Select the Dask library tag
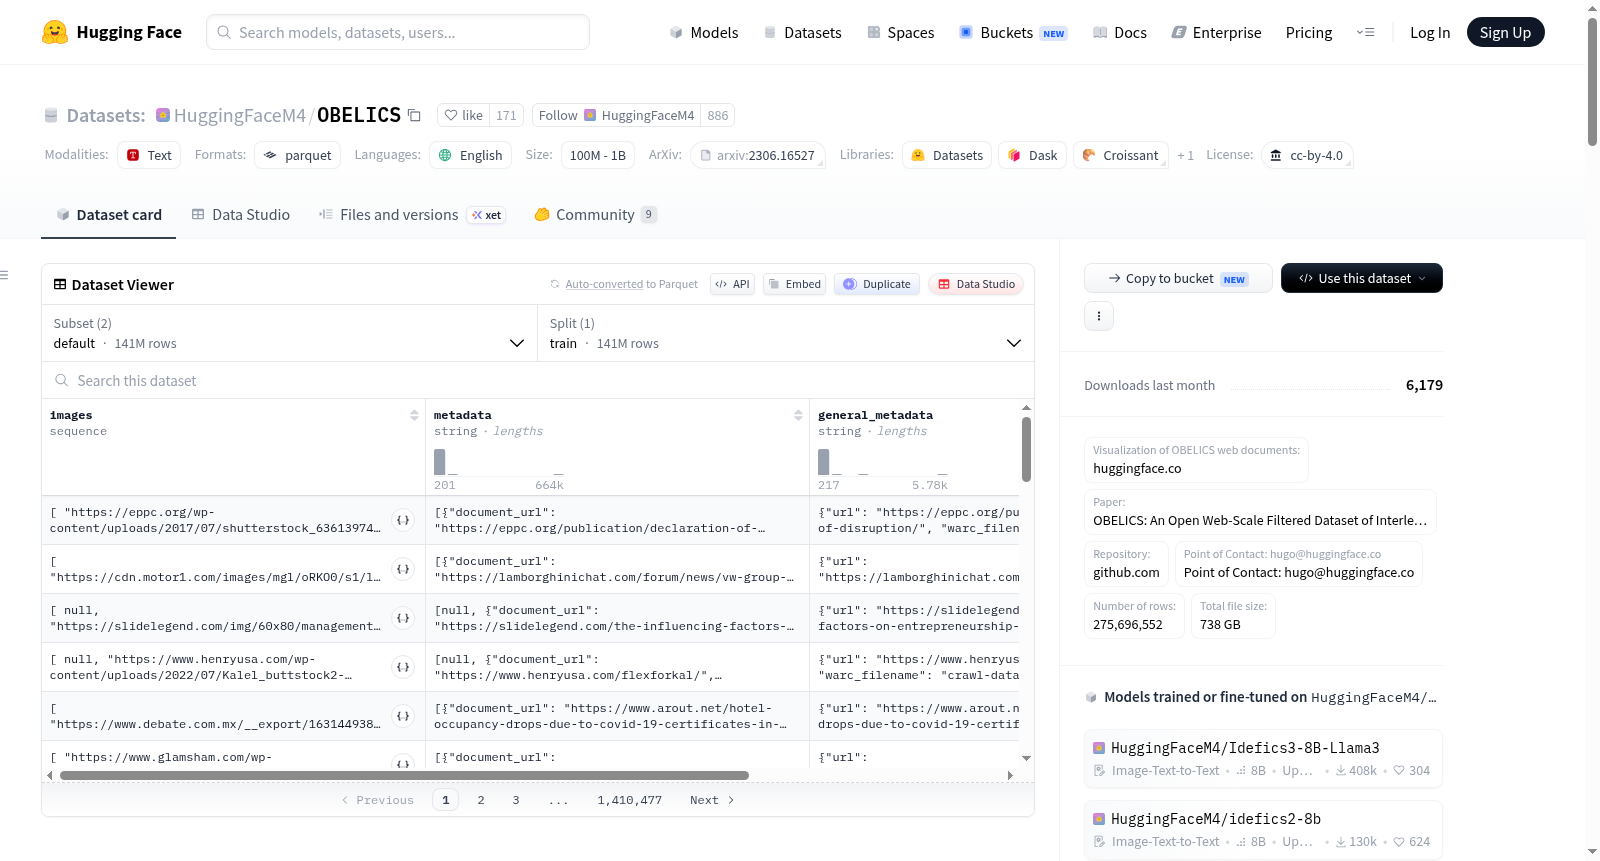Image resolution: width=1600 pixels, height=861 pixels. [1032, 155]
